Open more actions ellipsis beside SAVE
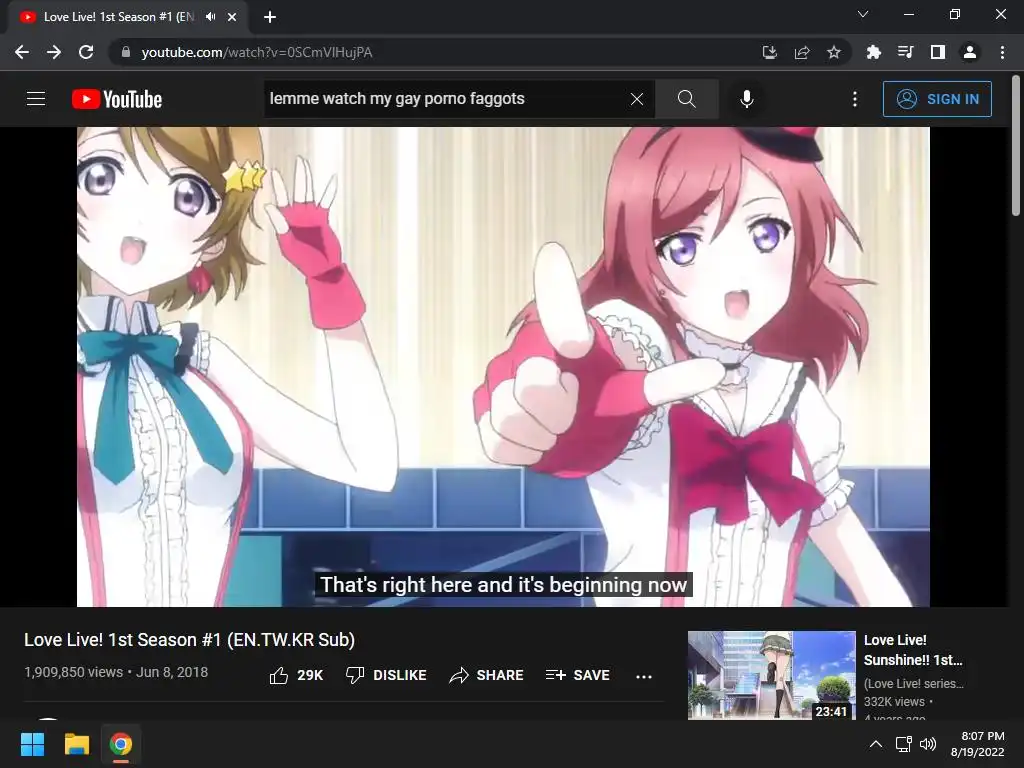Screen dimensions: 1024x768 point(644,677)
